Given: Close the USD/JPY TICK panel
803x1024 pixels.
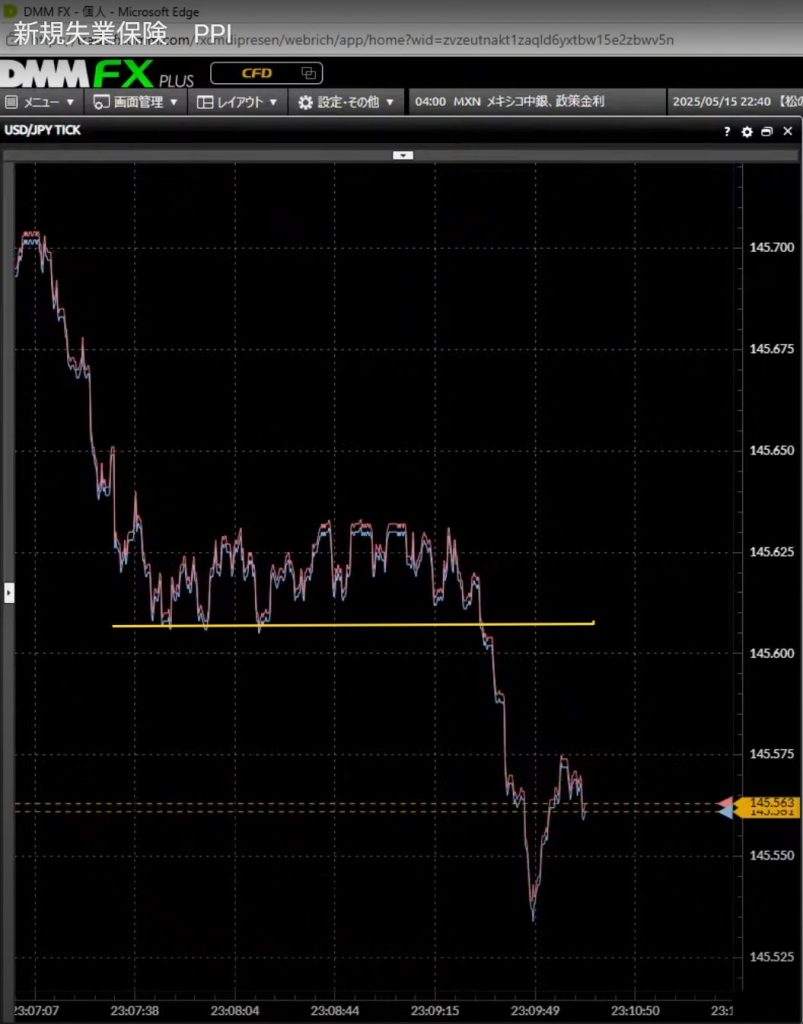Looking at the screenshot, I should point(786,132).
